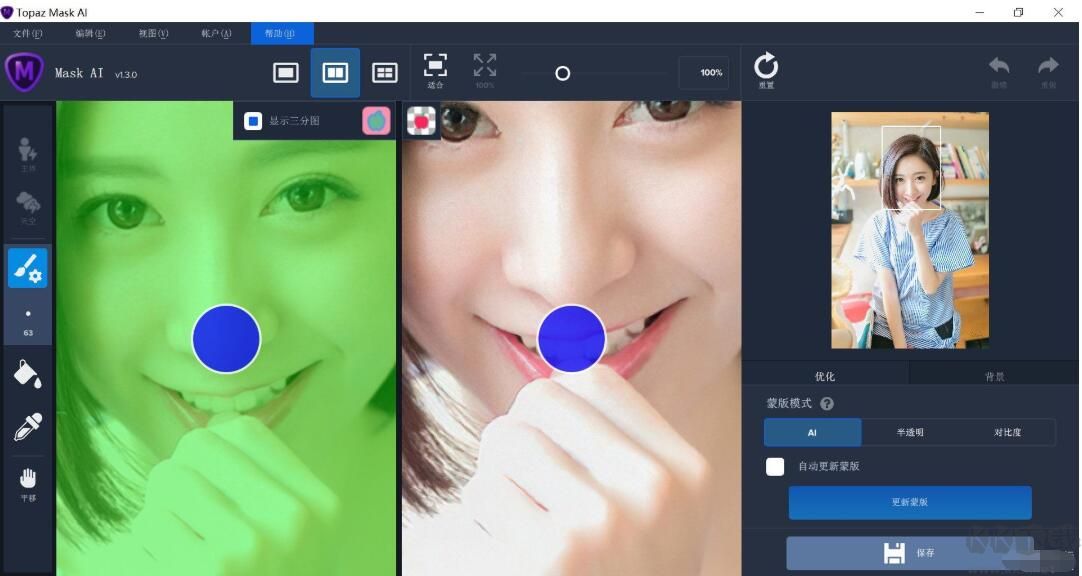Open the View (视图) menu
The width and height of the screenshot is (1082, 576).
(x=153, y=33)
